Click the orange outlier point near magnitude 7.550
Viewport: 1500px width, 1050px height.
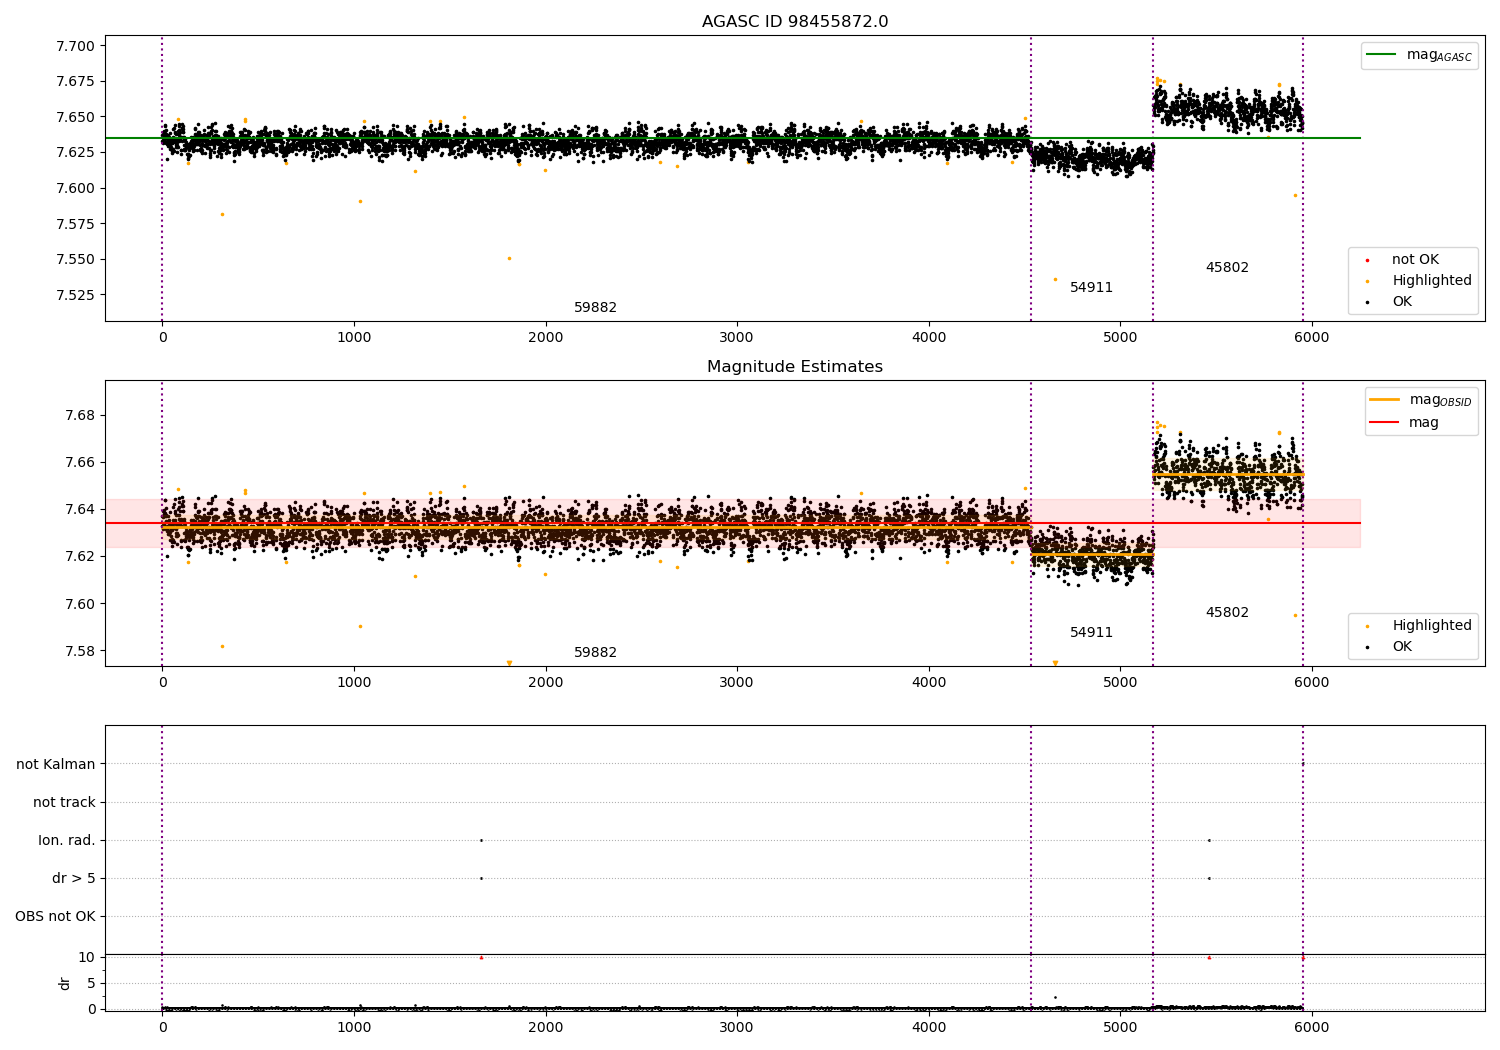(509, 258)
